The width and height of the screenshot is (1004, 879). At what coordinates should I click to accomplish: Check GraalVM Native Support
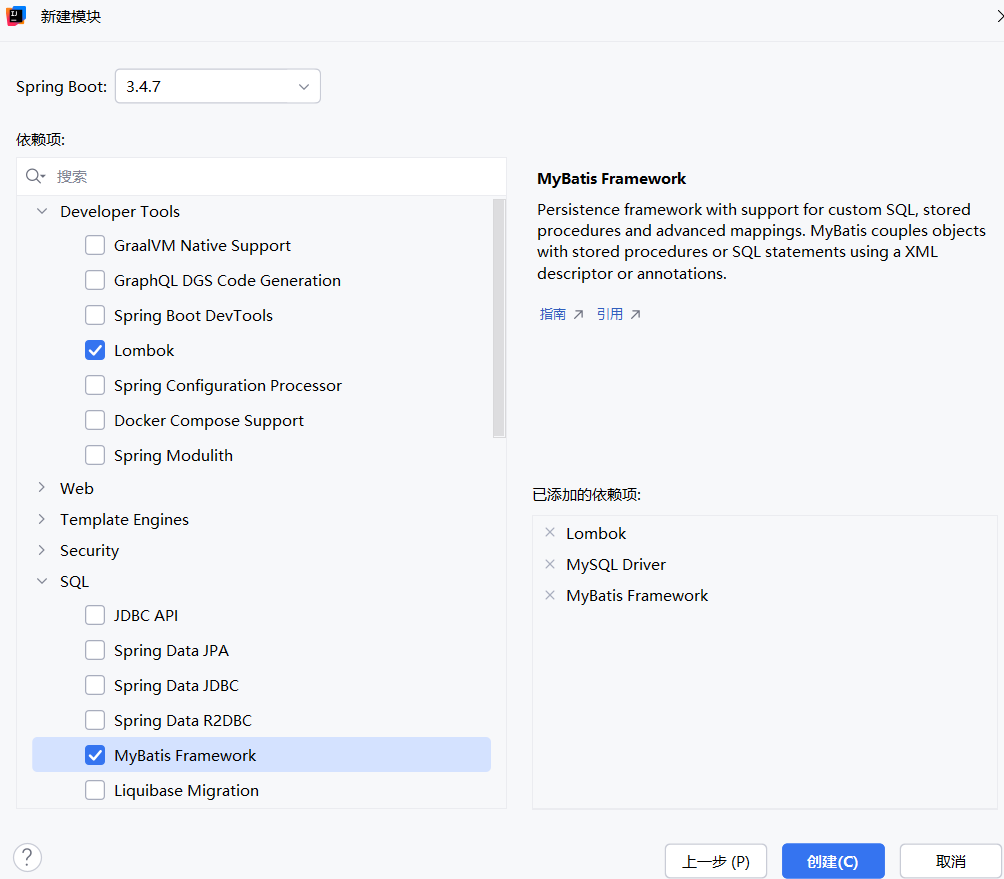point(95,245)
